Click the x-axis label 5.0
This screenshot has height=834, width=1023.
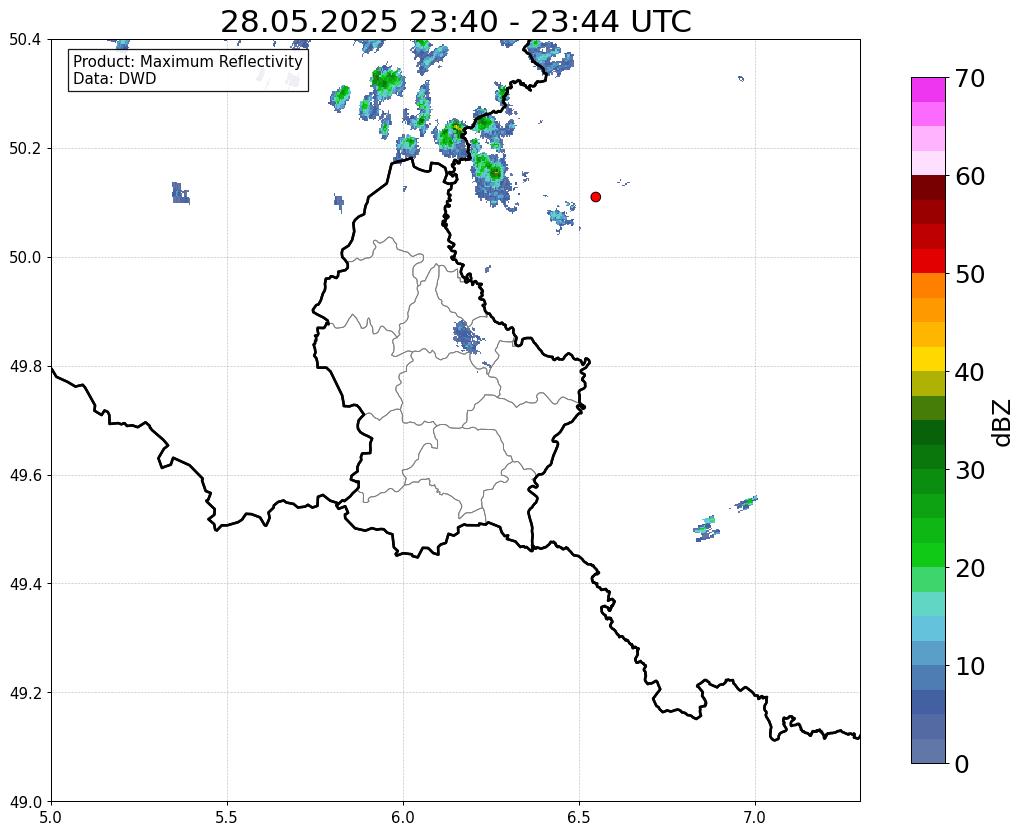pos(51,817)
